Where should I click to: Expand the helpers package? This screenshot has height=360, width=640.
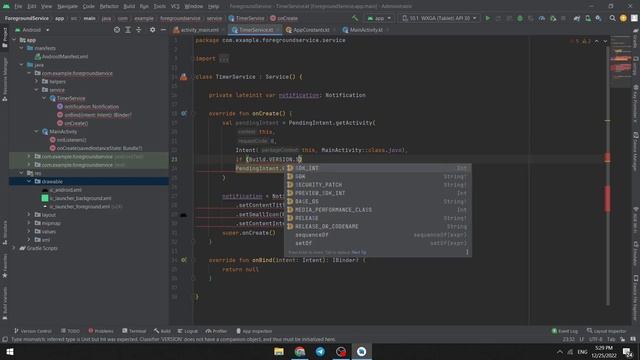point(36,82)
